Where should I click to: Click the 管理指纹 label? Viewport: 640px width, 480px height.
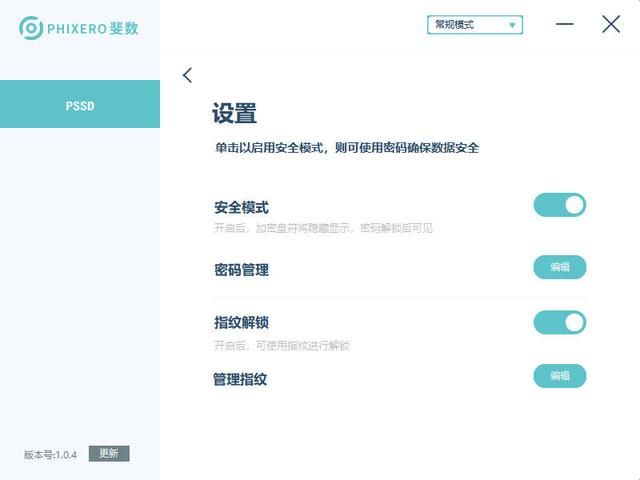240,379
